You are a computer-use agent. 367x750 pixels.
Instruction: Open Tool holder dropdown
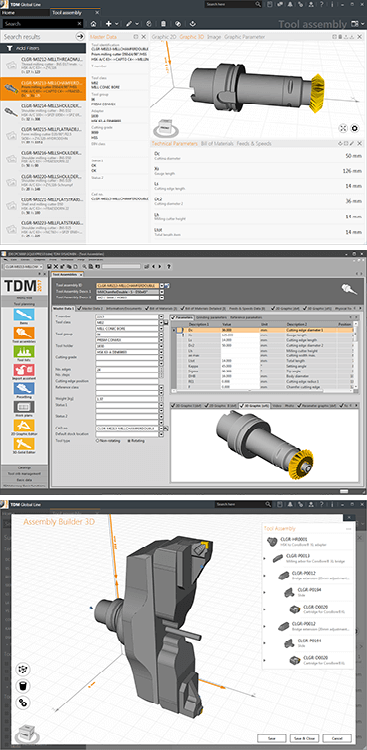(x=160, y=346)
